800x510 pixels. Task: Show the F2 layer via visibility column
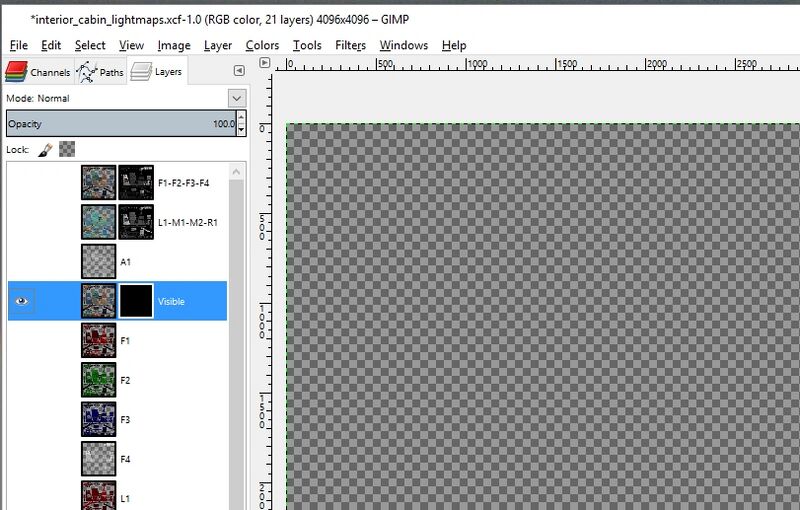[21, 380]
